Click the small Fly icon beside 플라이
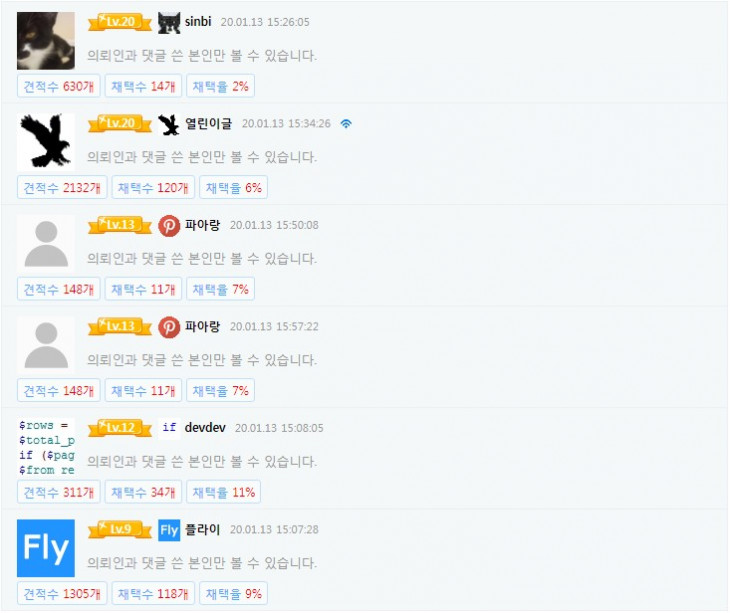The width and height of the screenshot is (730, 613). [x=169, y=530]
